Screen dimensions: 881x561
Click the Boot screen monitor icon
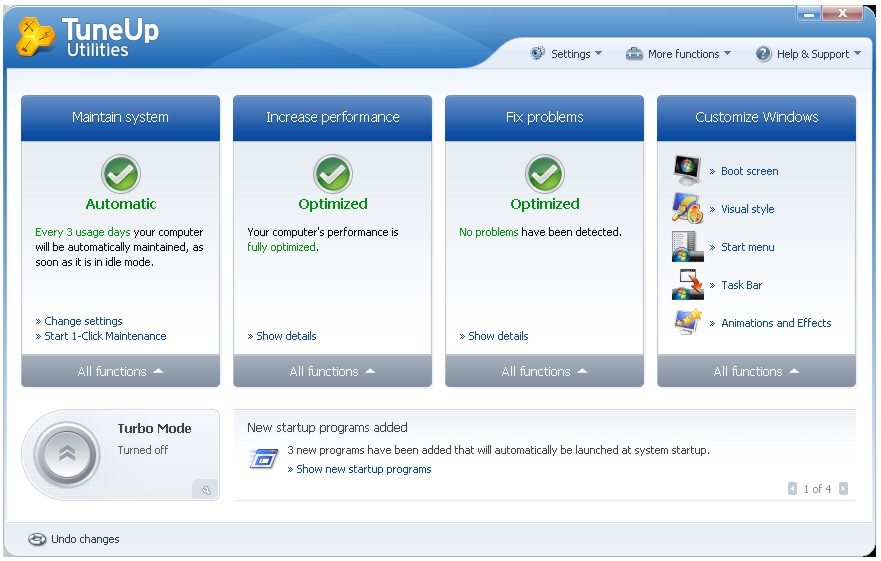(x=687, y=170)
